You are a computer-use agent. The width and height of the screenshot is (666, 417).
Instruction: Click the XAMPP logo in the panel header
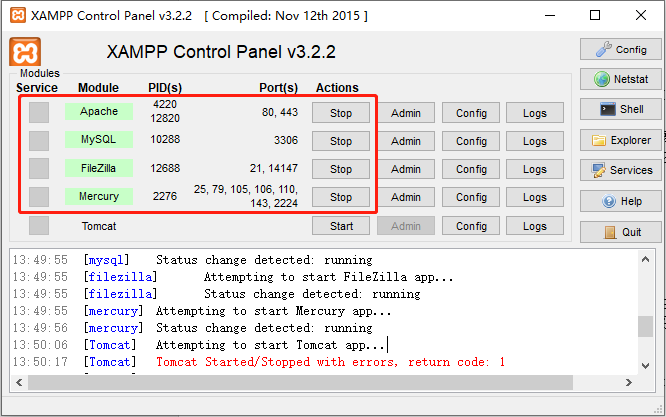click(x=25, y=52)
